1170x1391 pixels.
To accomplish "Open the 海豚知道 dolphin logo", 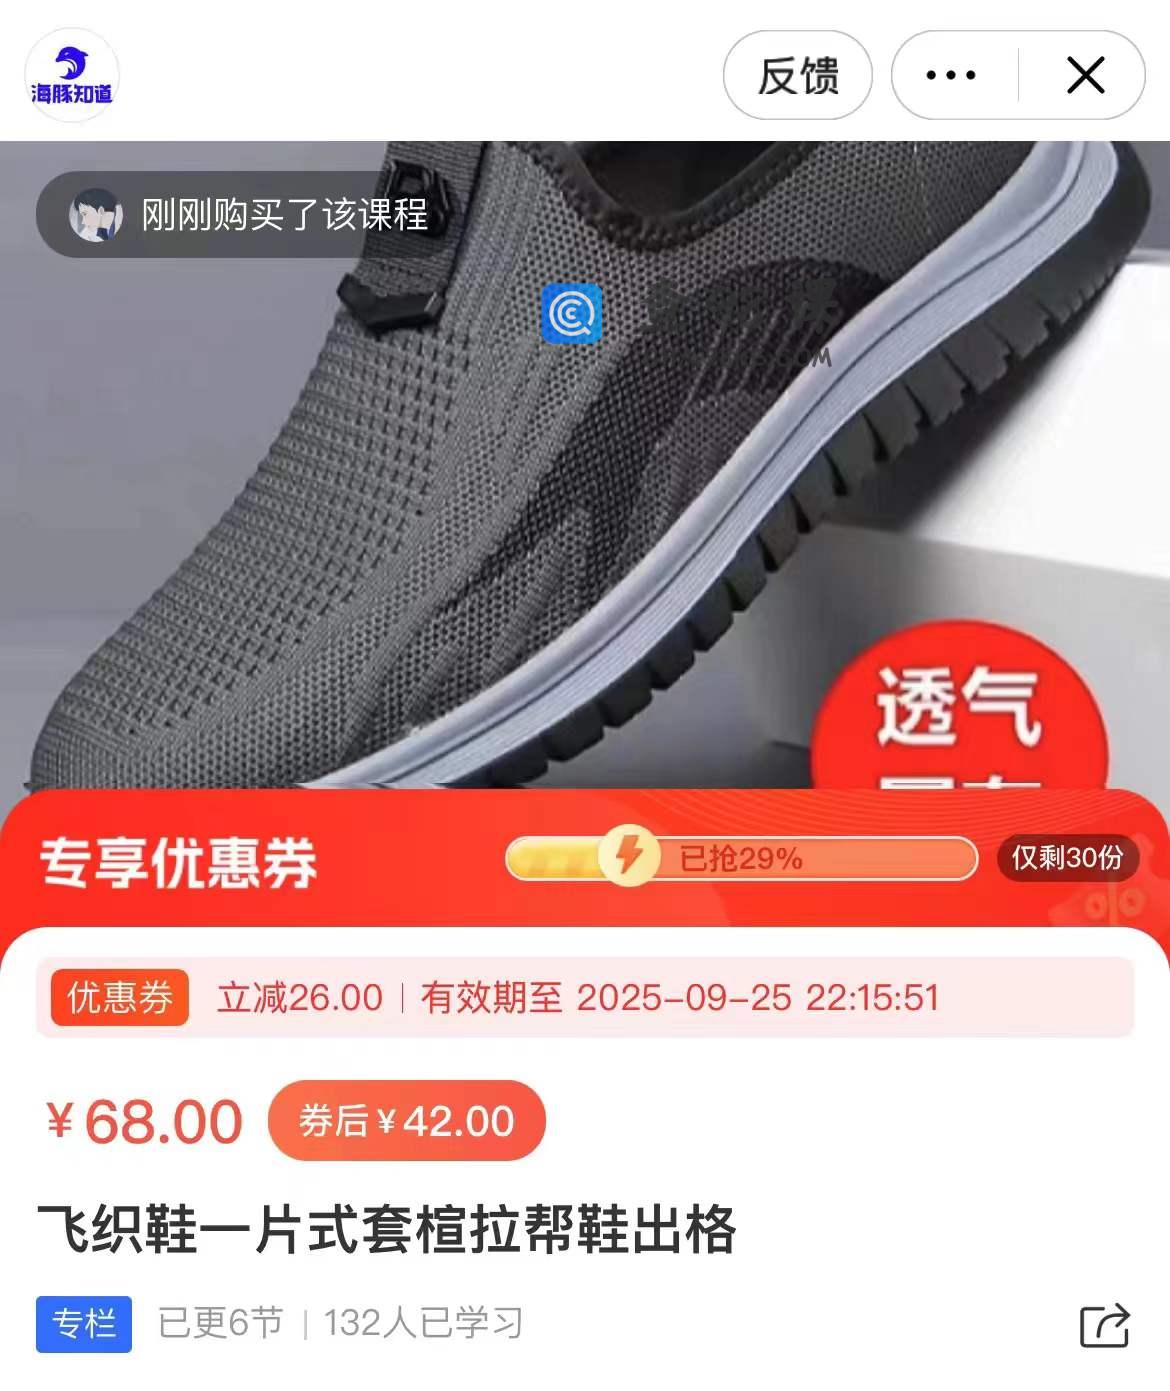I will coord(72,75).
